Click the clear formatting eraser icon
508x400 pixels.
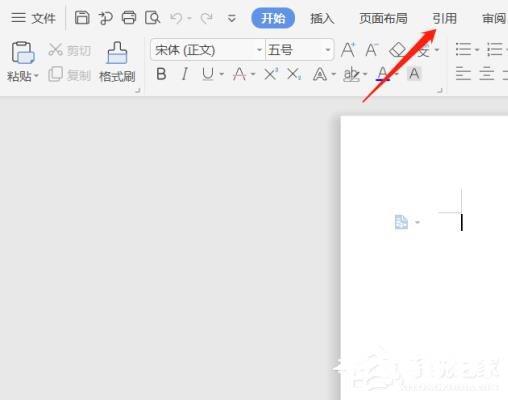(397, 50)
